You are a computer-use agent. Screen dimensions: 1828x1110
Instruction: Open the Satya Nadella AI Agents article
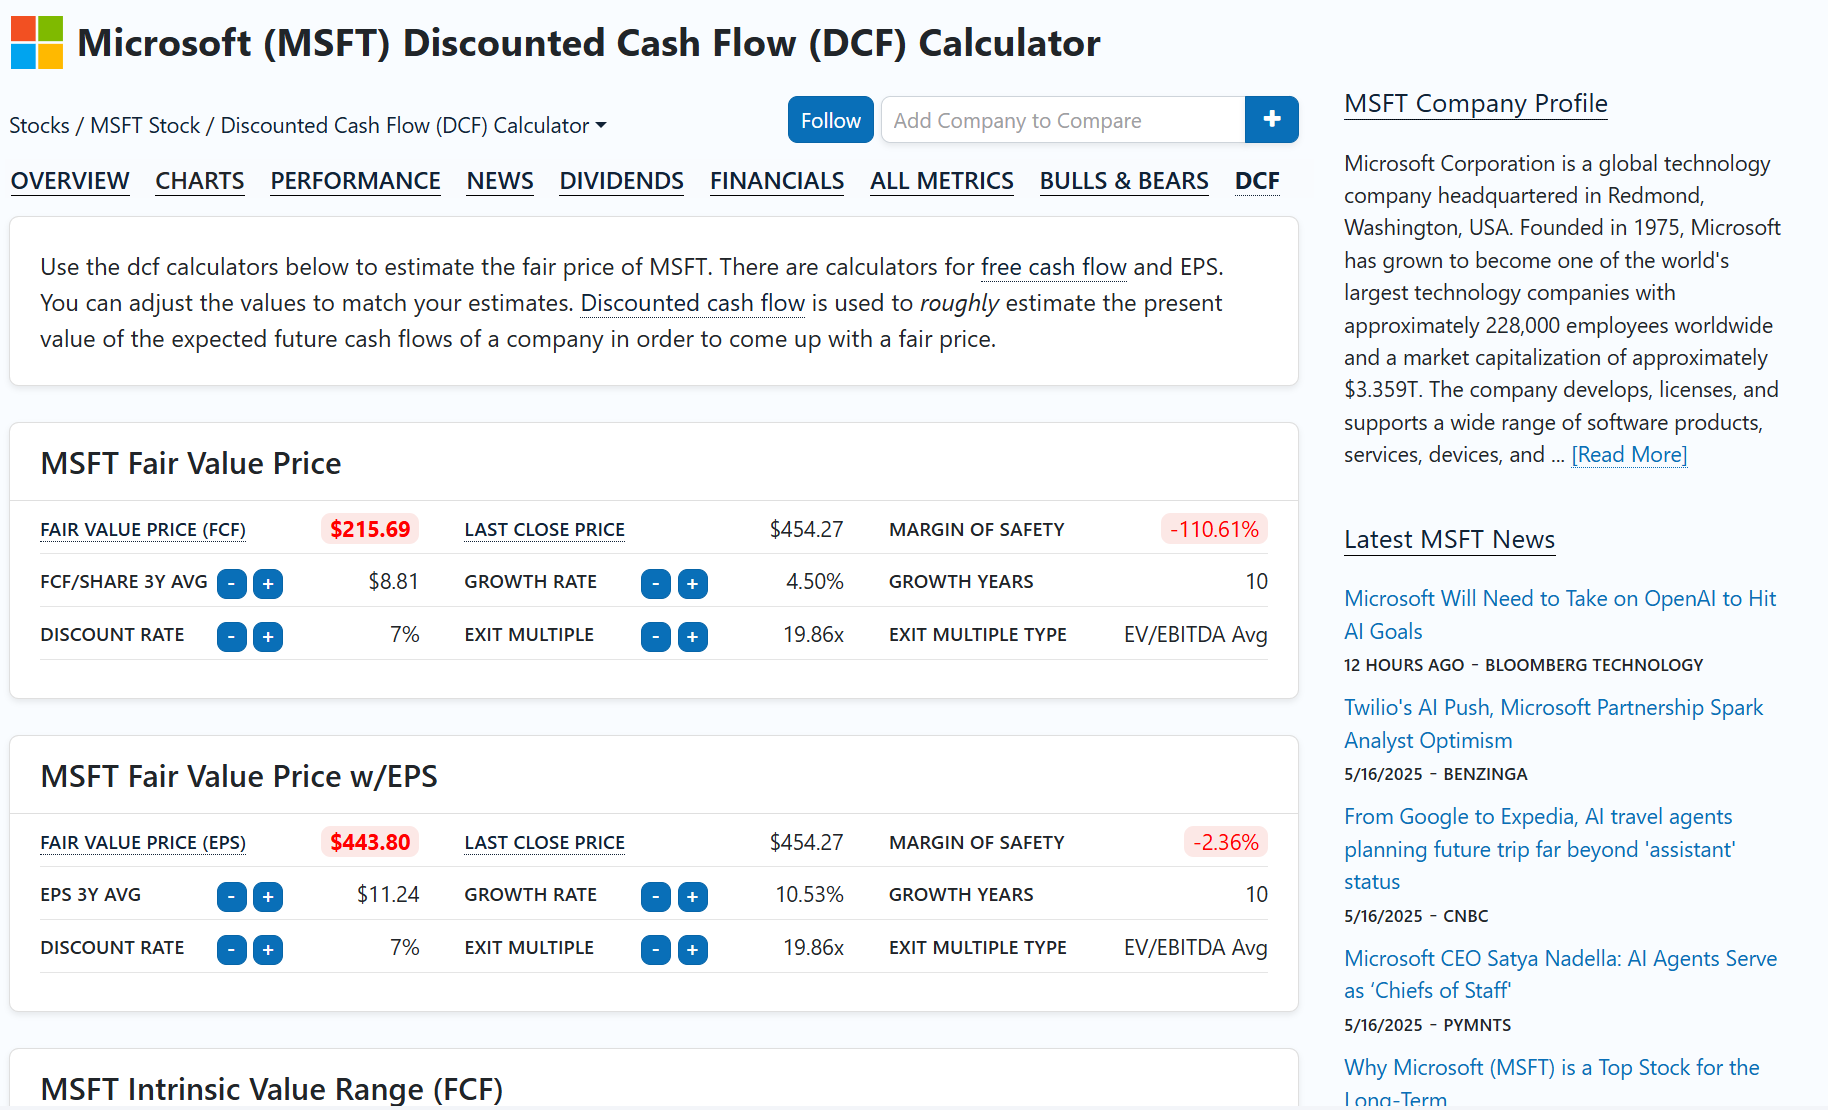click(1560, 974)
